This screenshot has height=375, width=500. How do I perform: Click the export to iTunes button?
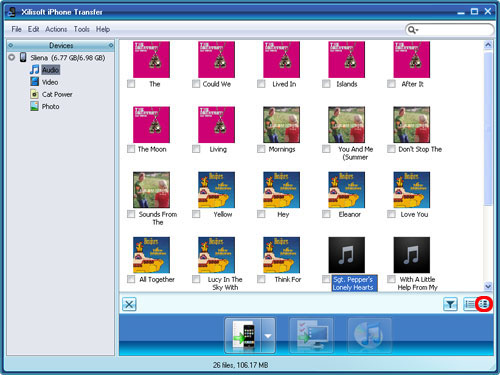click(369, 335)
